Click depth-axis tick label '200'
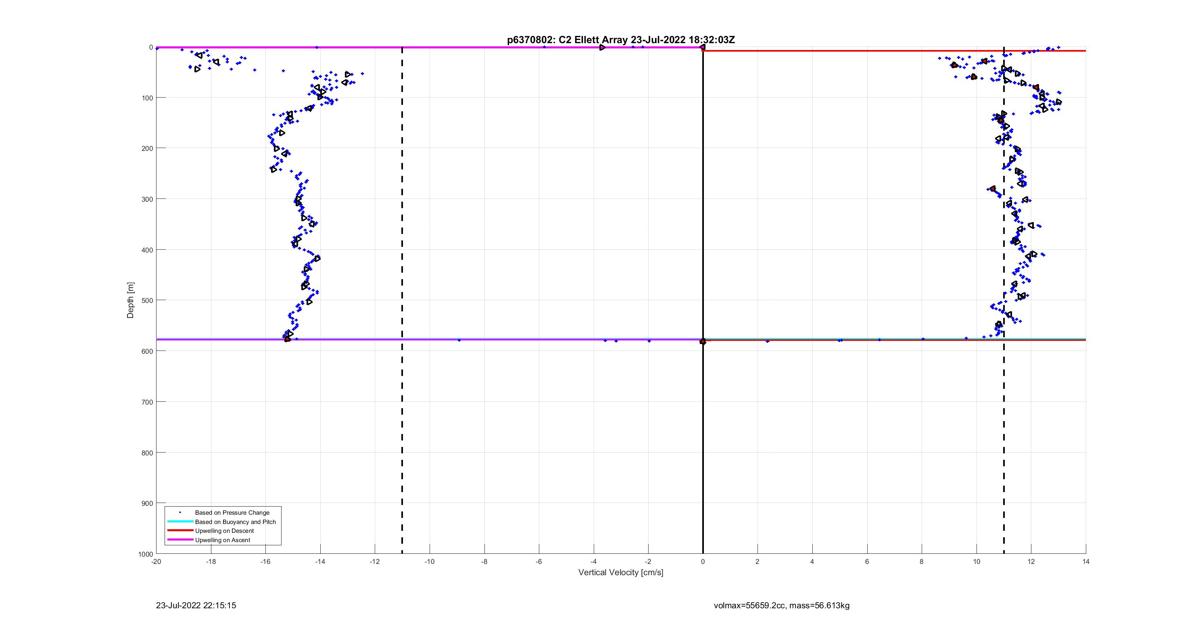This screenshot has width=1200, height=622. [x=146, y=148]
